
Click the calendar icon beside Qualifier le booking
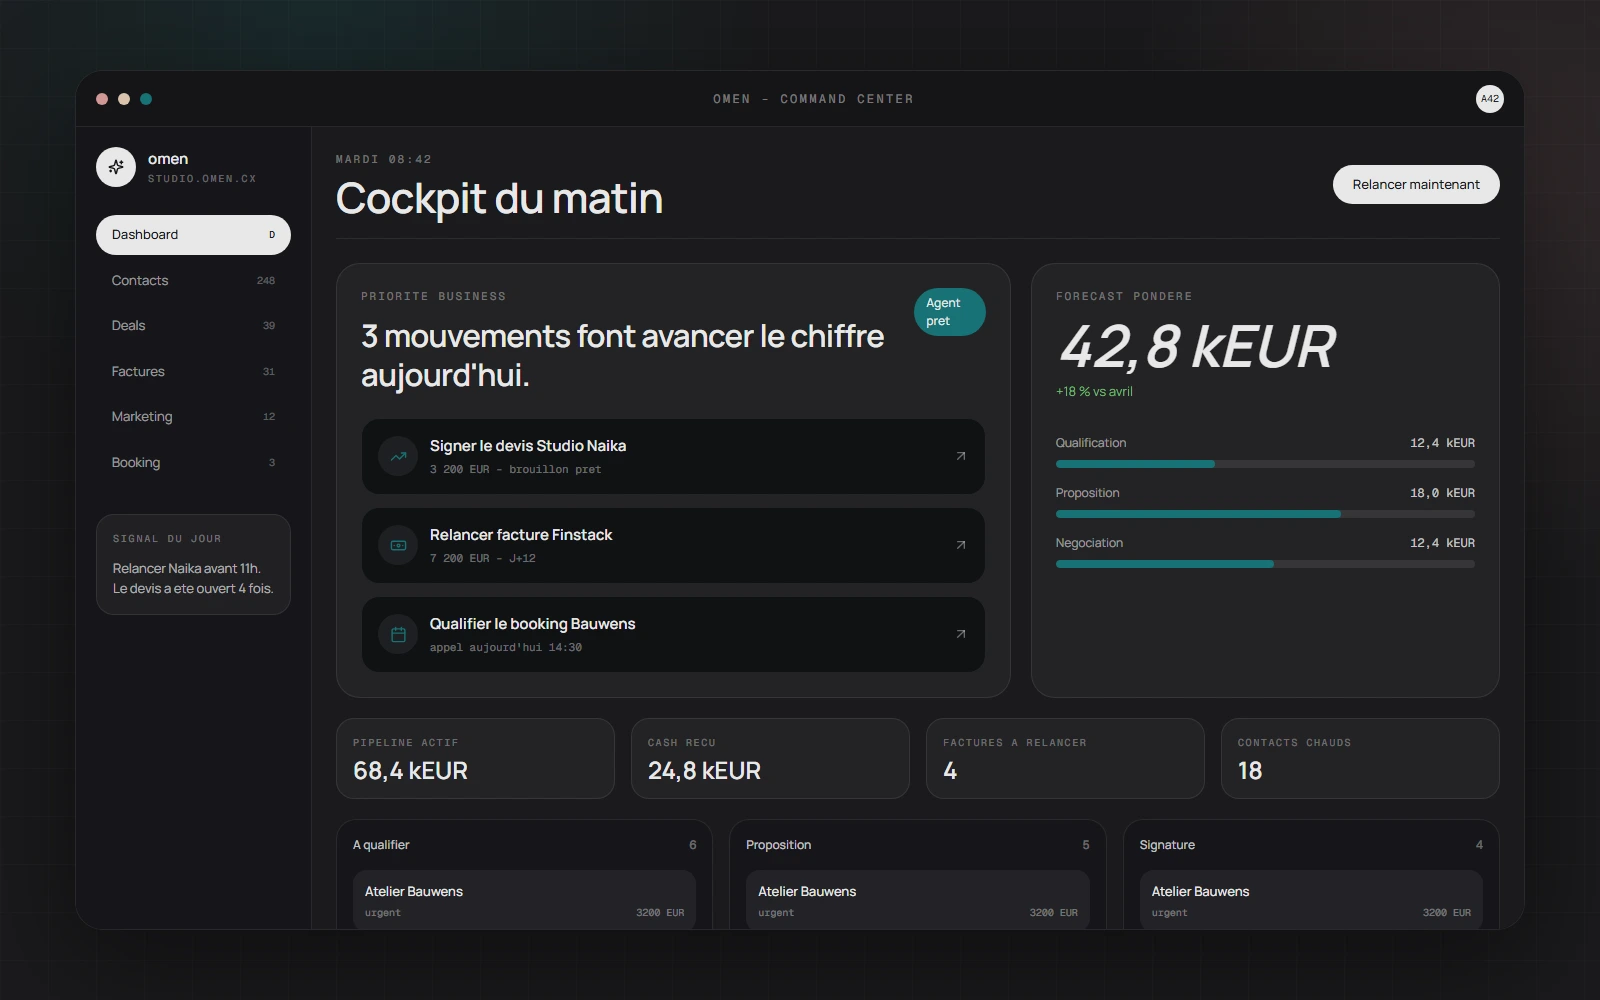[x=398, y=634]
